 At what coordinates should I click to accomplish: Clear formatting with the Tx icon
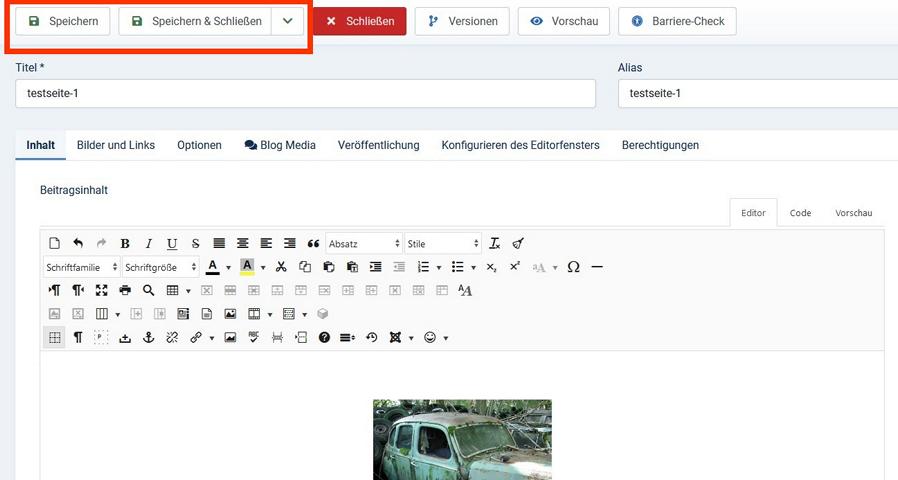coord(495,243)
